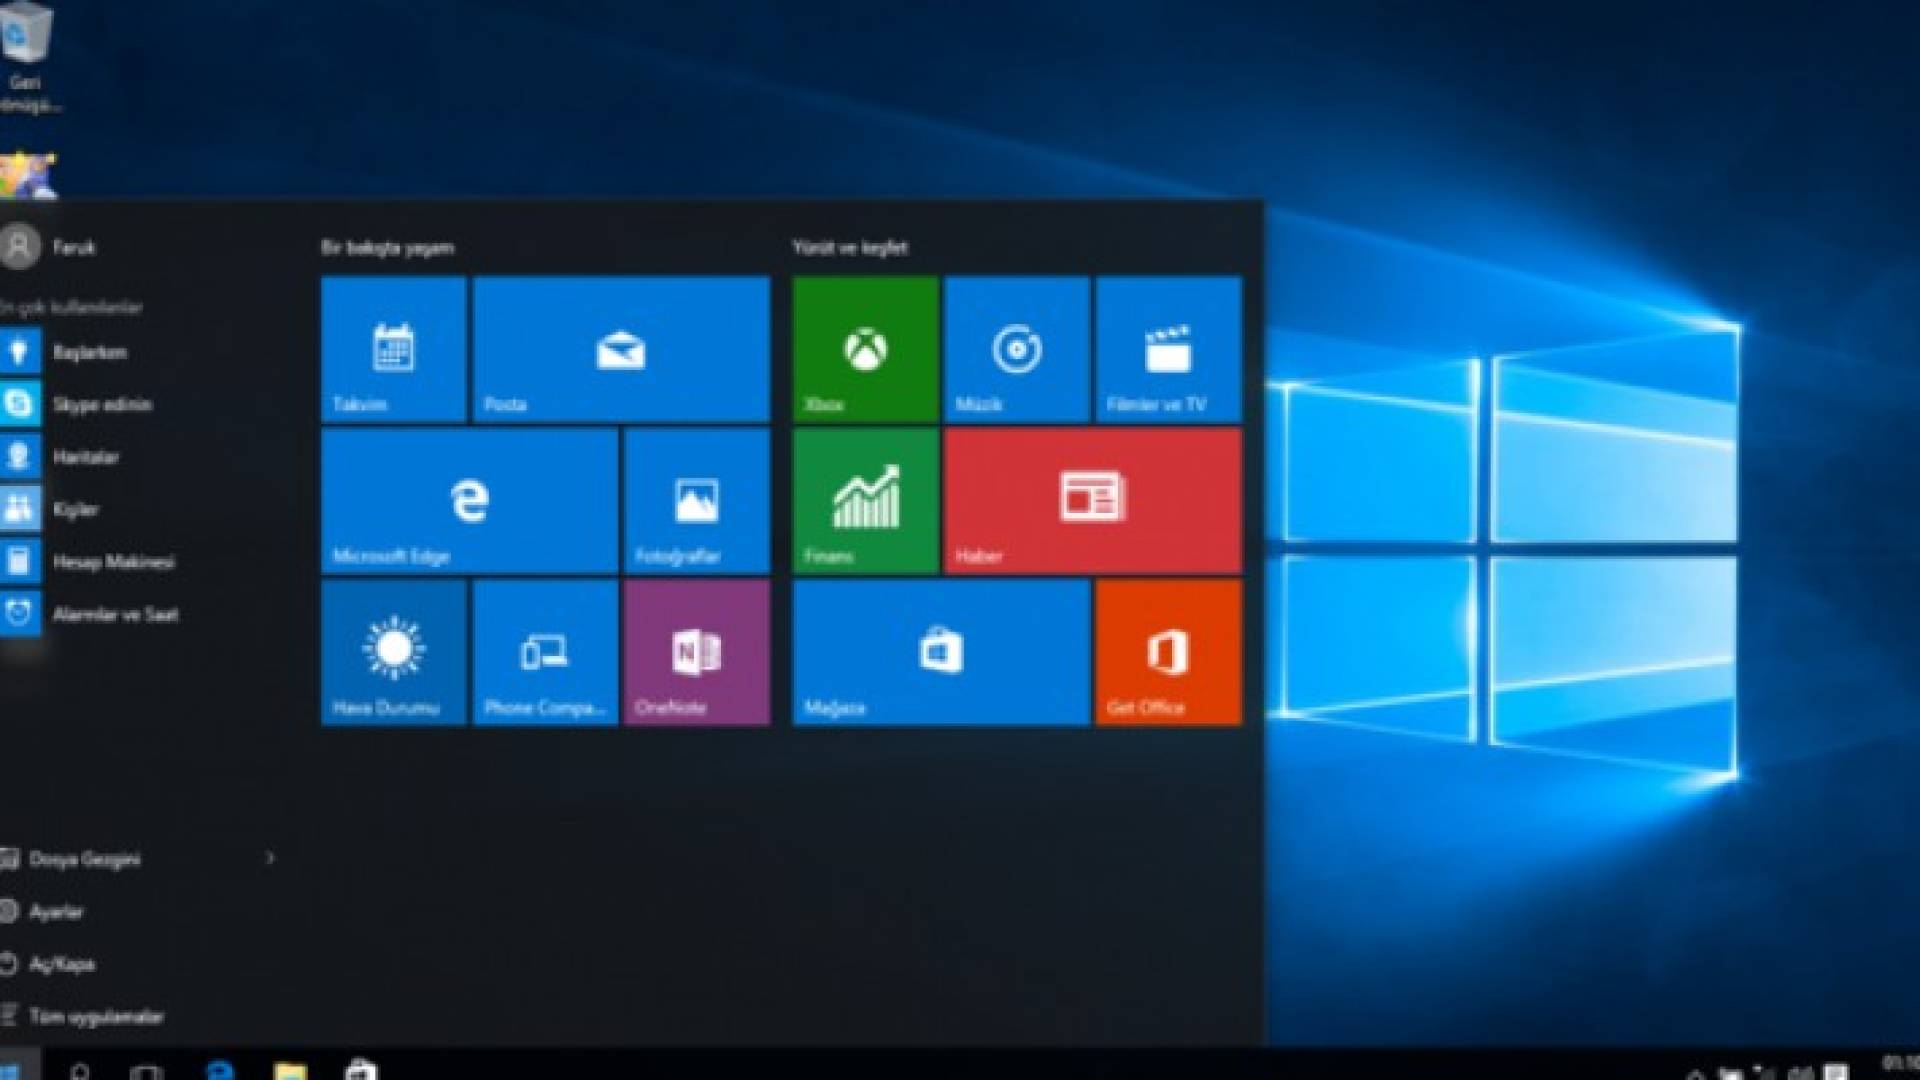This screenshot has width=1920, height=1080.
Task: Open the Fotoğraflar photos tile
Action: 697,501
